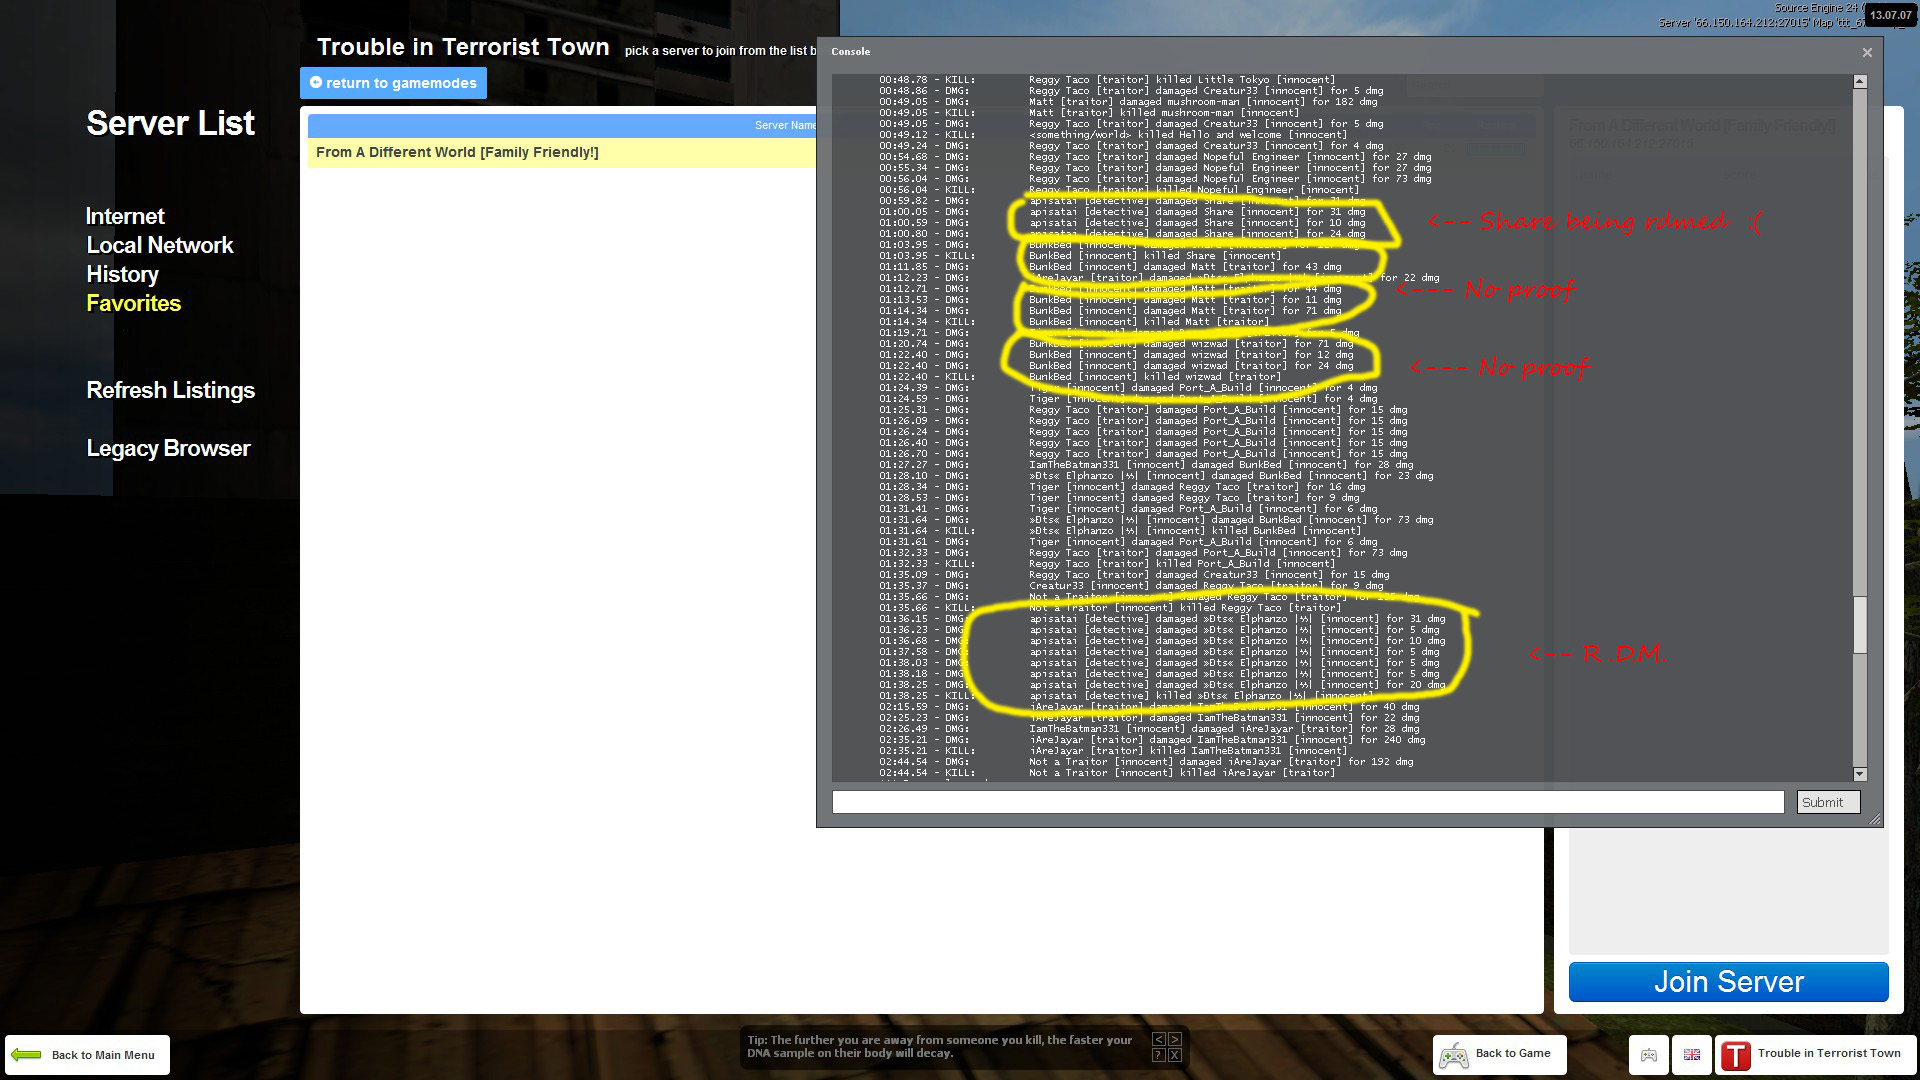Image resolution: width=1920 pixels, height=1080 pixels.
Task: Click the question mark on tip box
Action: pyautogui.click(x=1159, y=1055)
